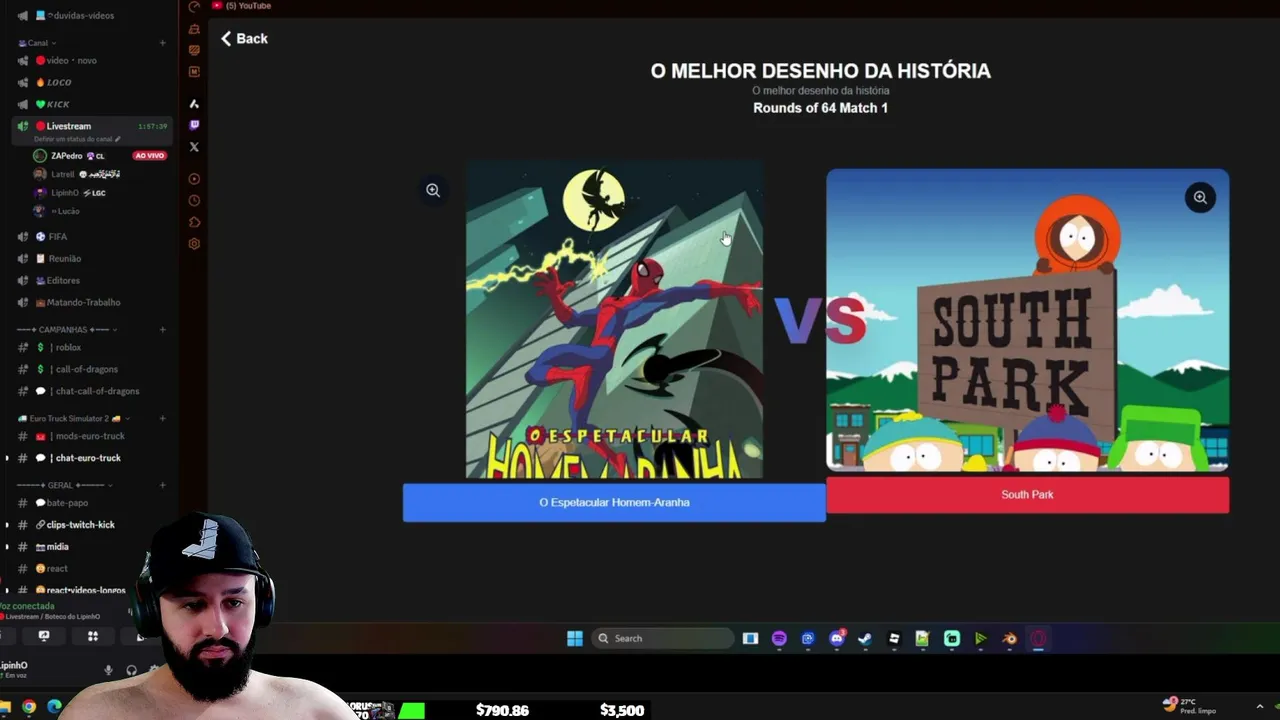This screenshot has width=1280, height=720.
Task: Open the South Park poster thumbnail
Action: point(1027,320)
